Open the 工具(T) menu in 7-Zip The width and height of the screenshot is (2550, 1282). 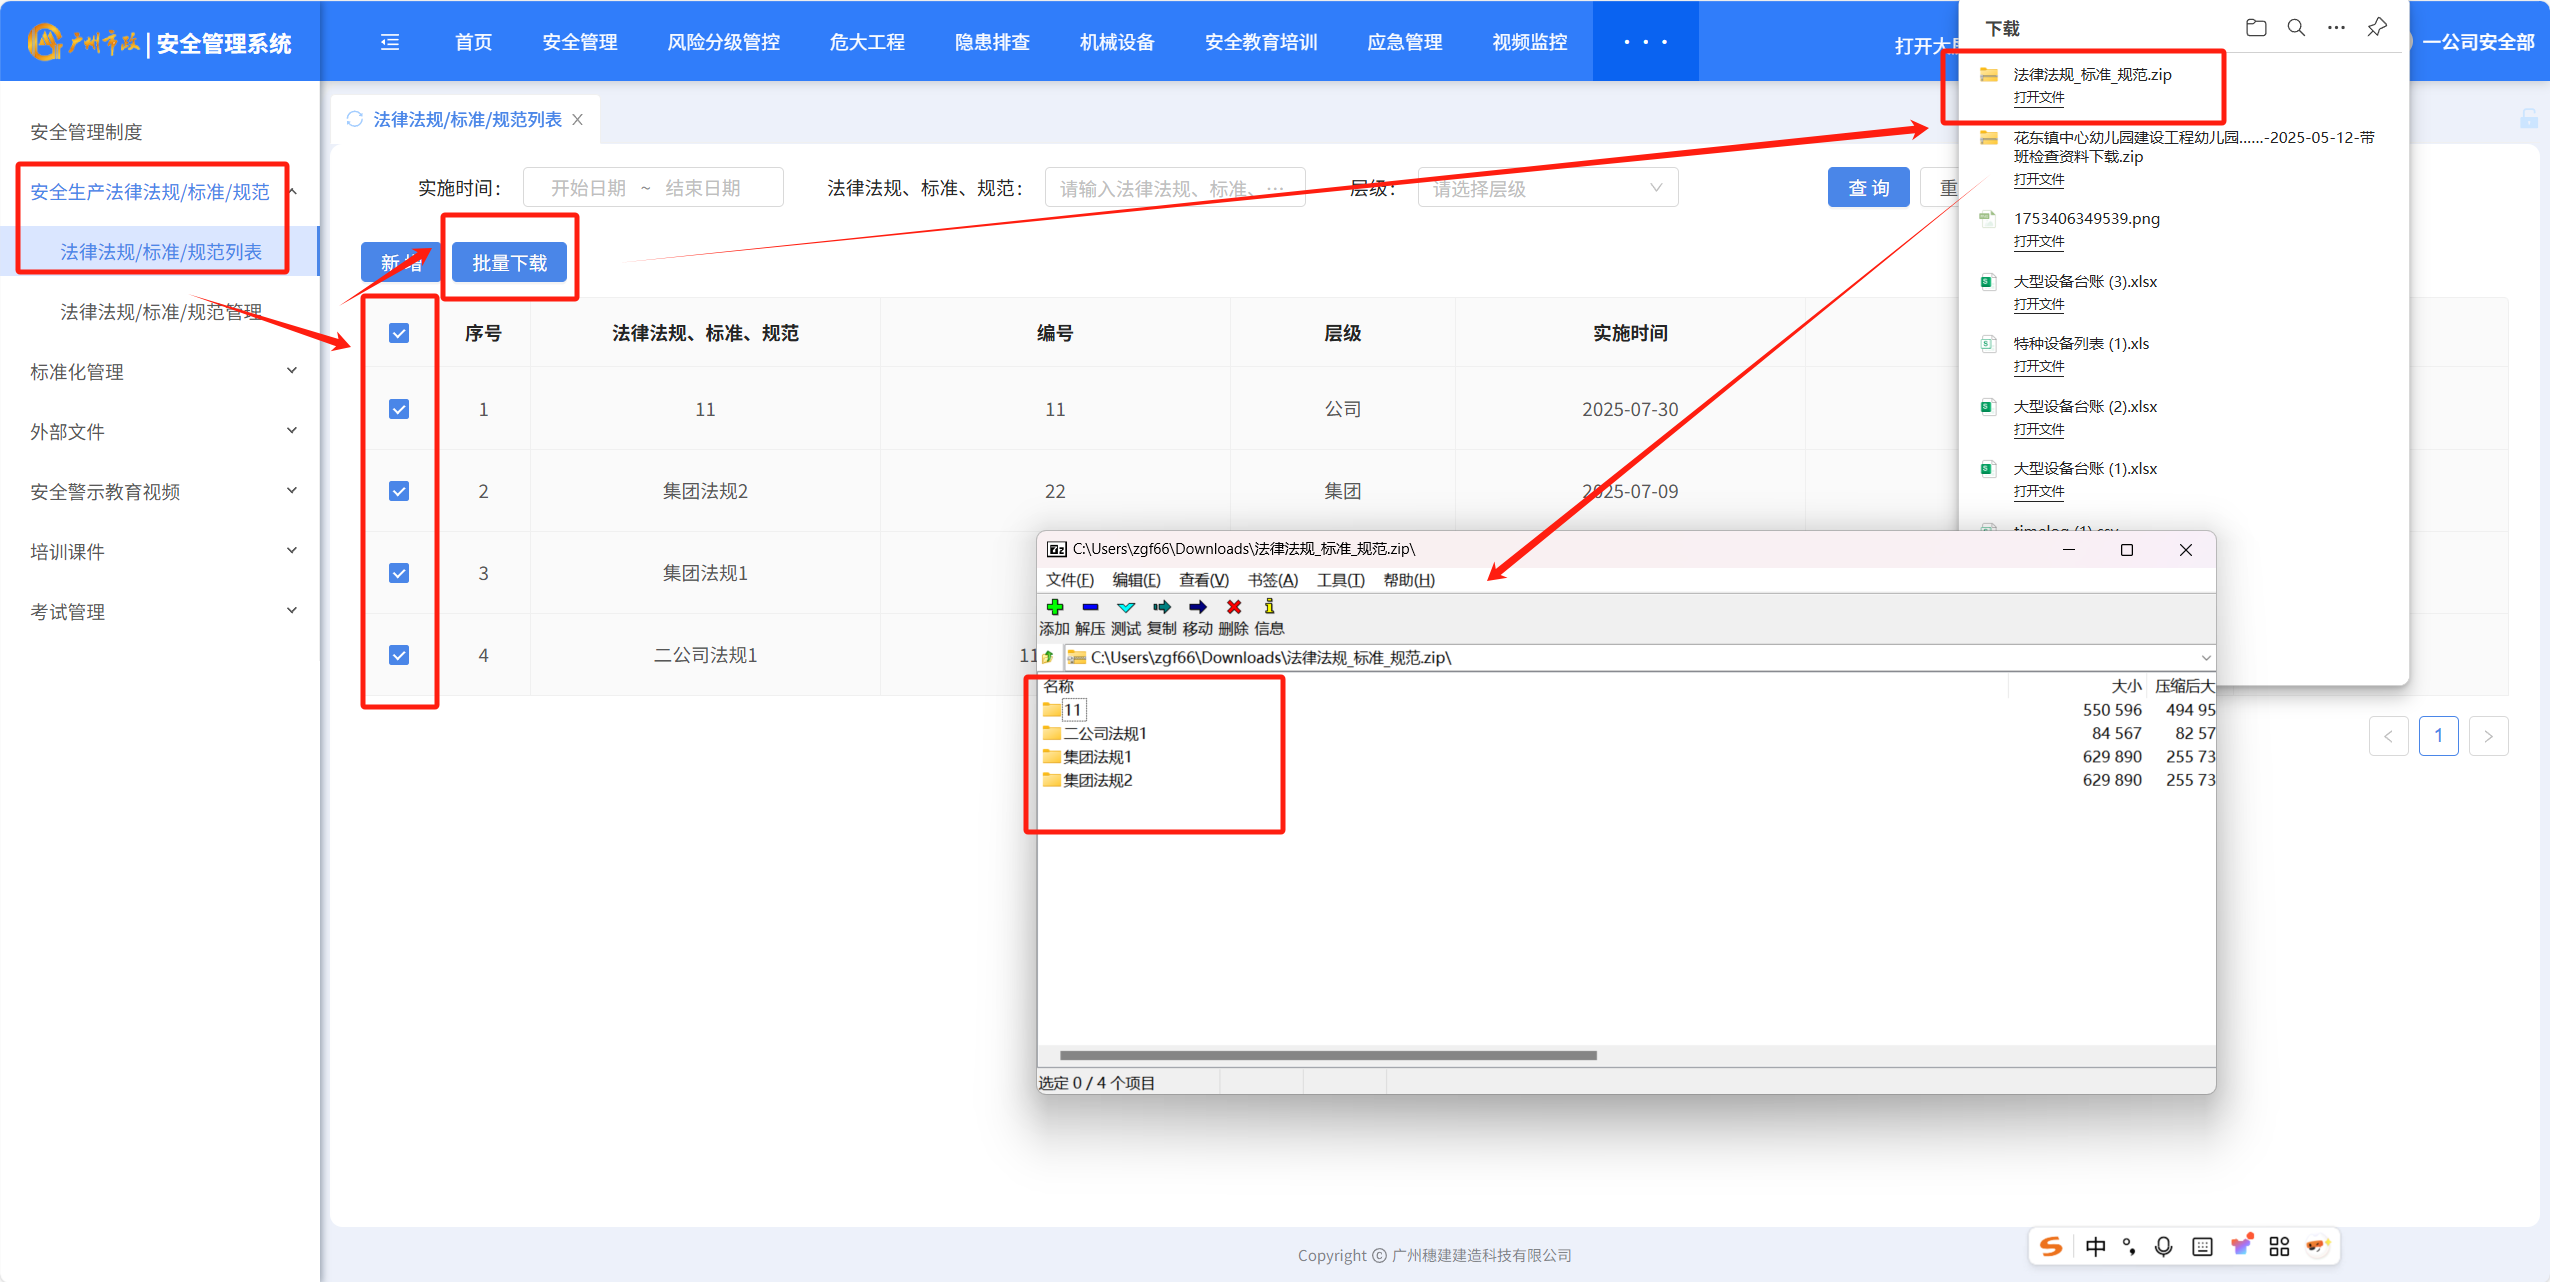(x=1340, y=580)
